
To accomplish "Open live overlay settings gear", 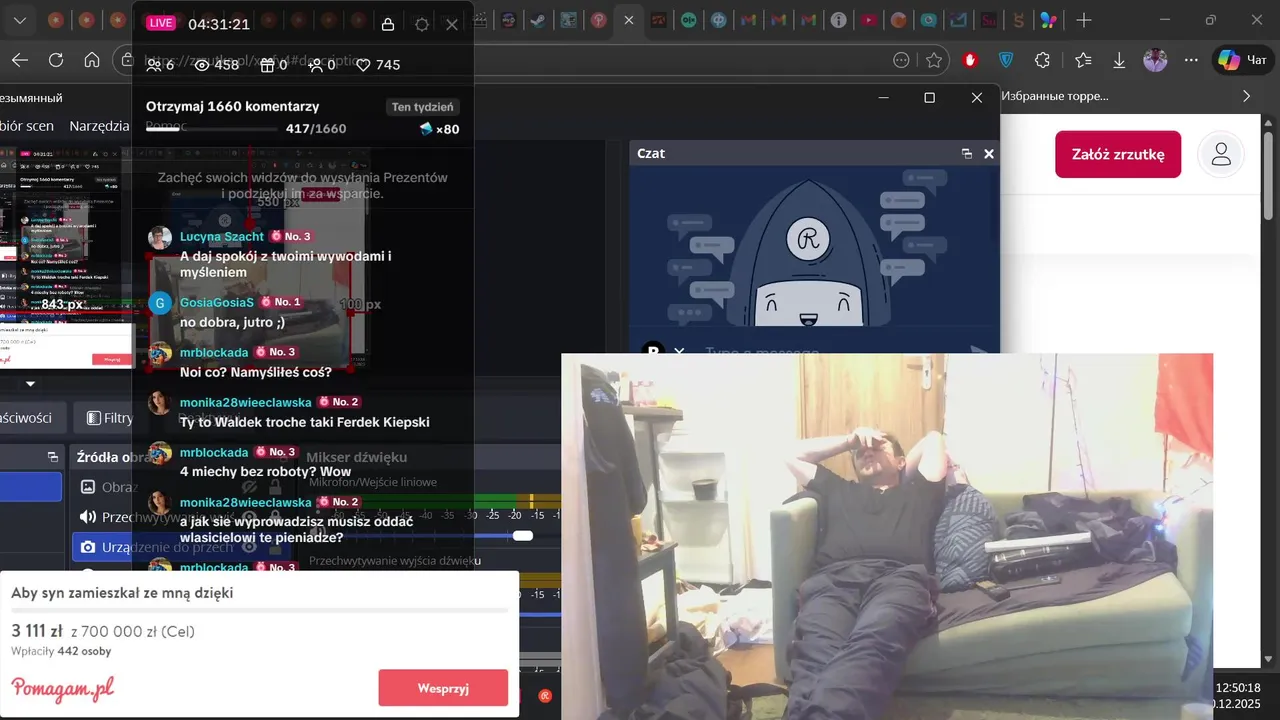I will click(x=422, y=25).
